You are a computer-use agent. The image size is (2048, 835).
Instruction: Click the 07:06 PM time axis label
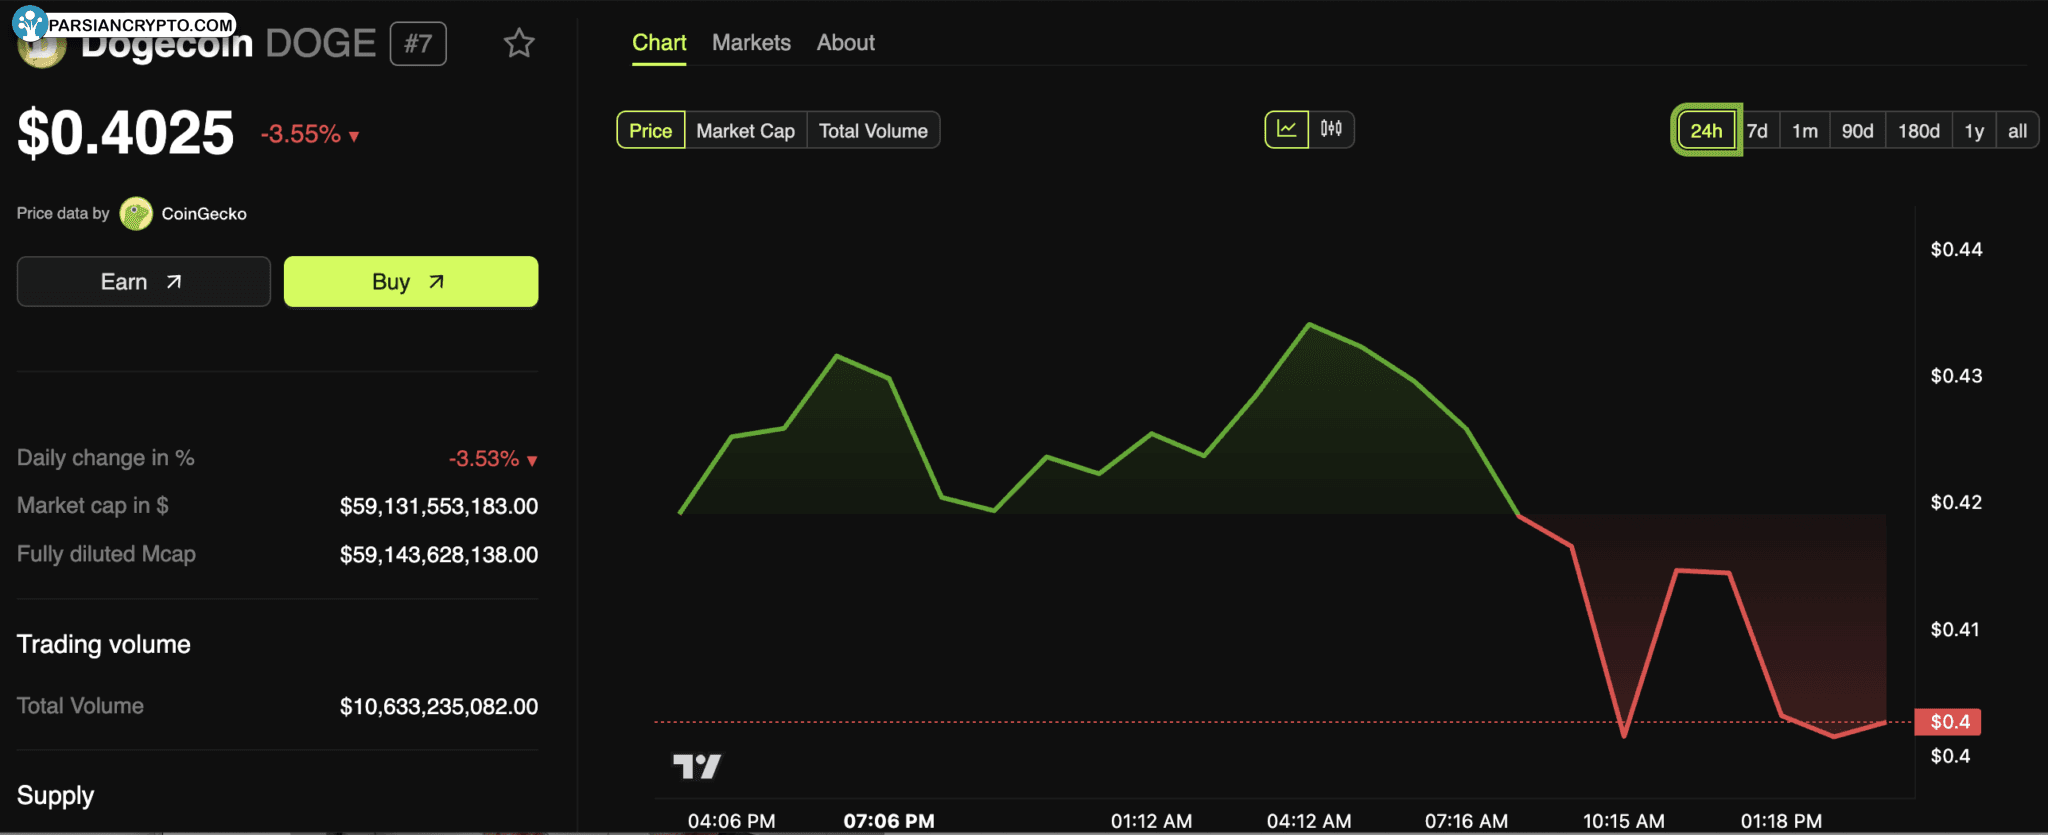[x=889, y=821]
